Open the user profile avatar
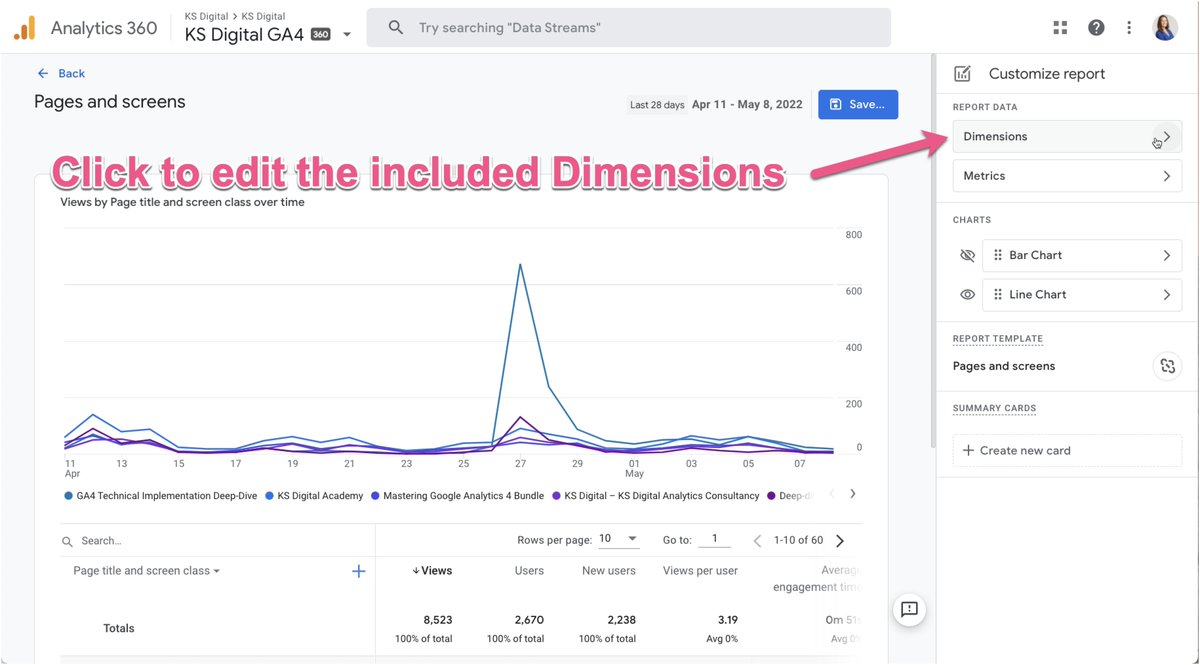The image size is (1200, 665). tap(1165, 28)
